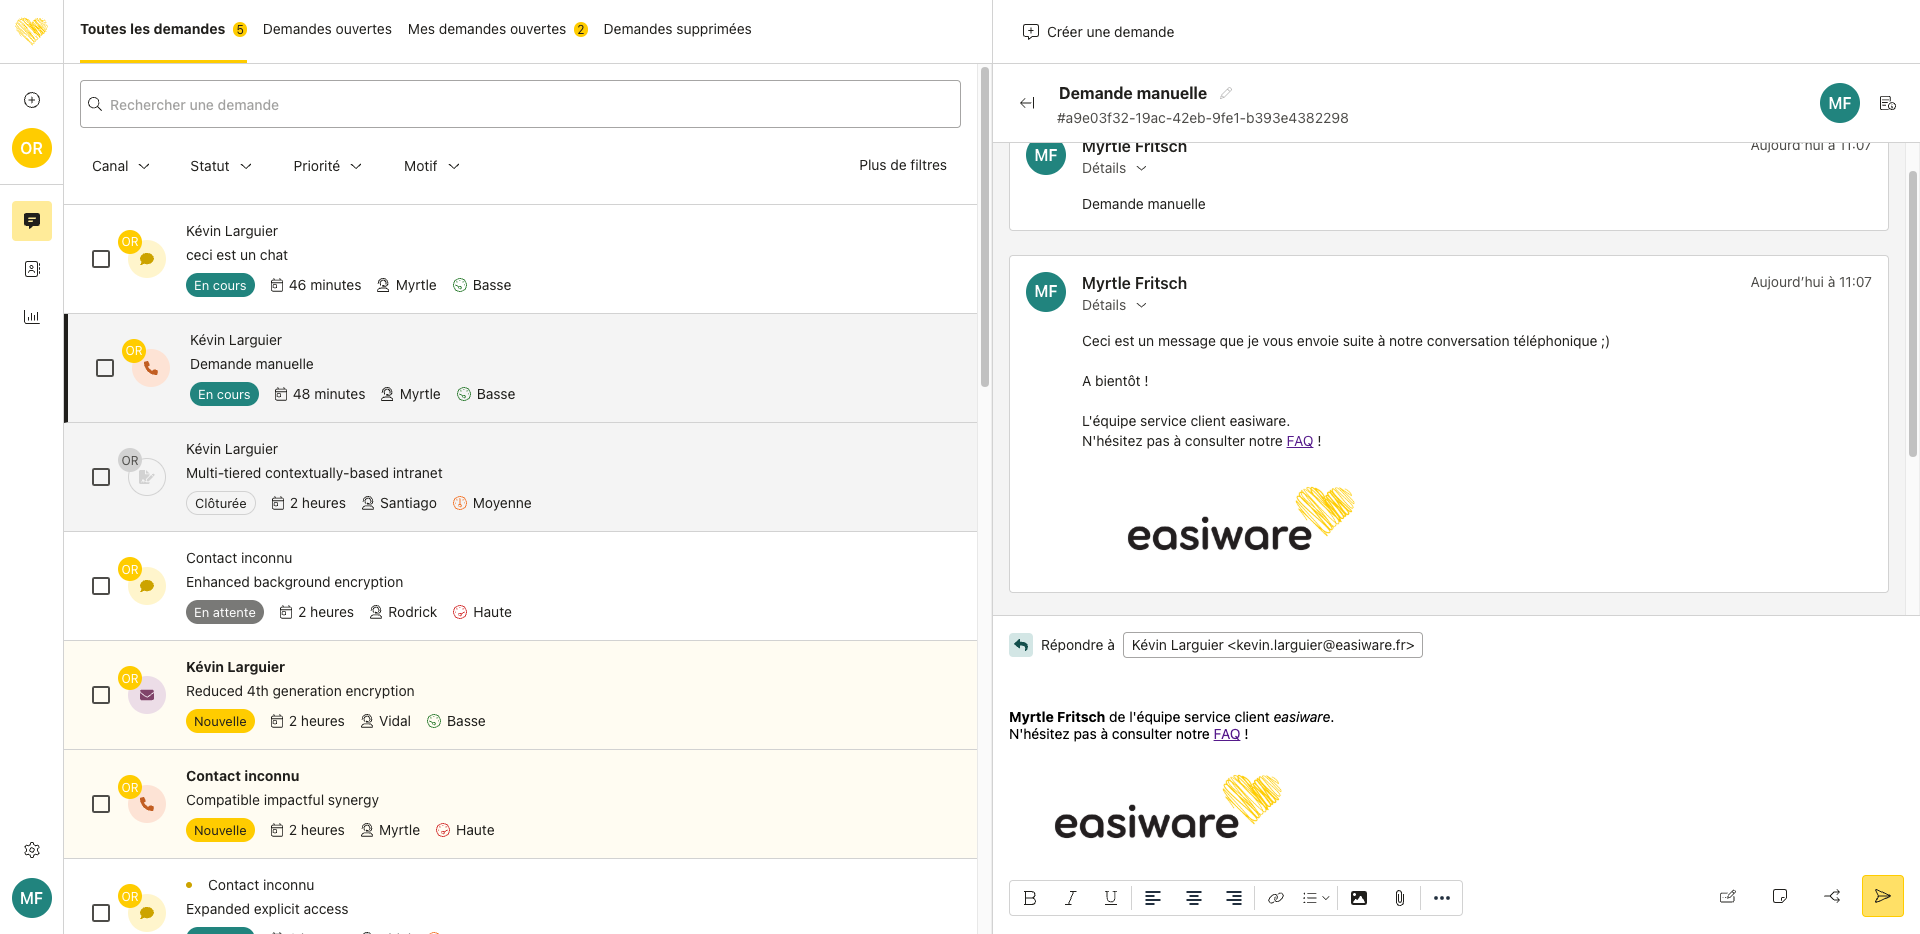Open settings gear in left sidebar
Viewport: 1920px width, 934px height.
(32, 850)
